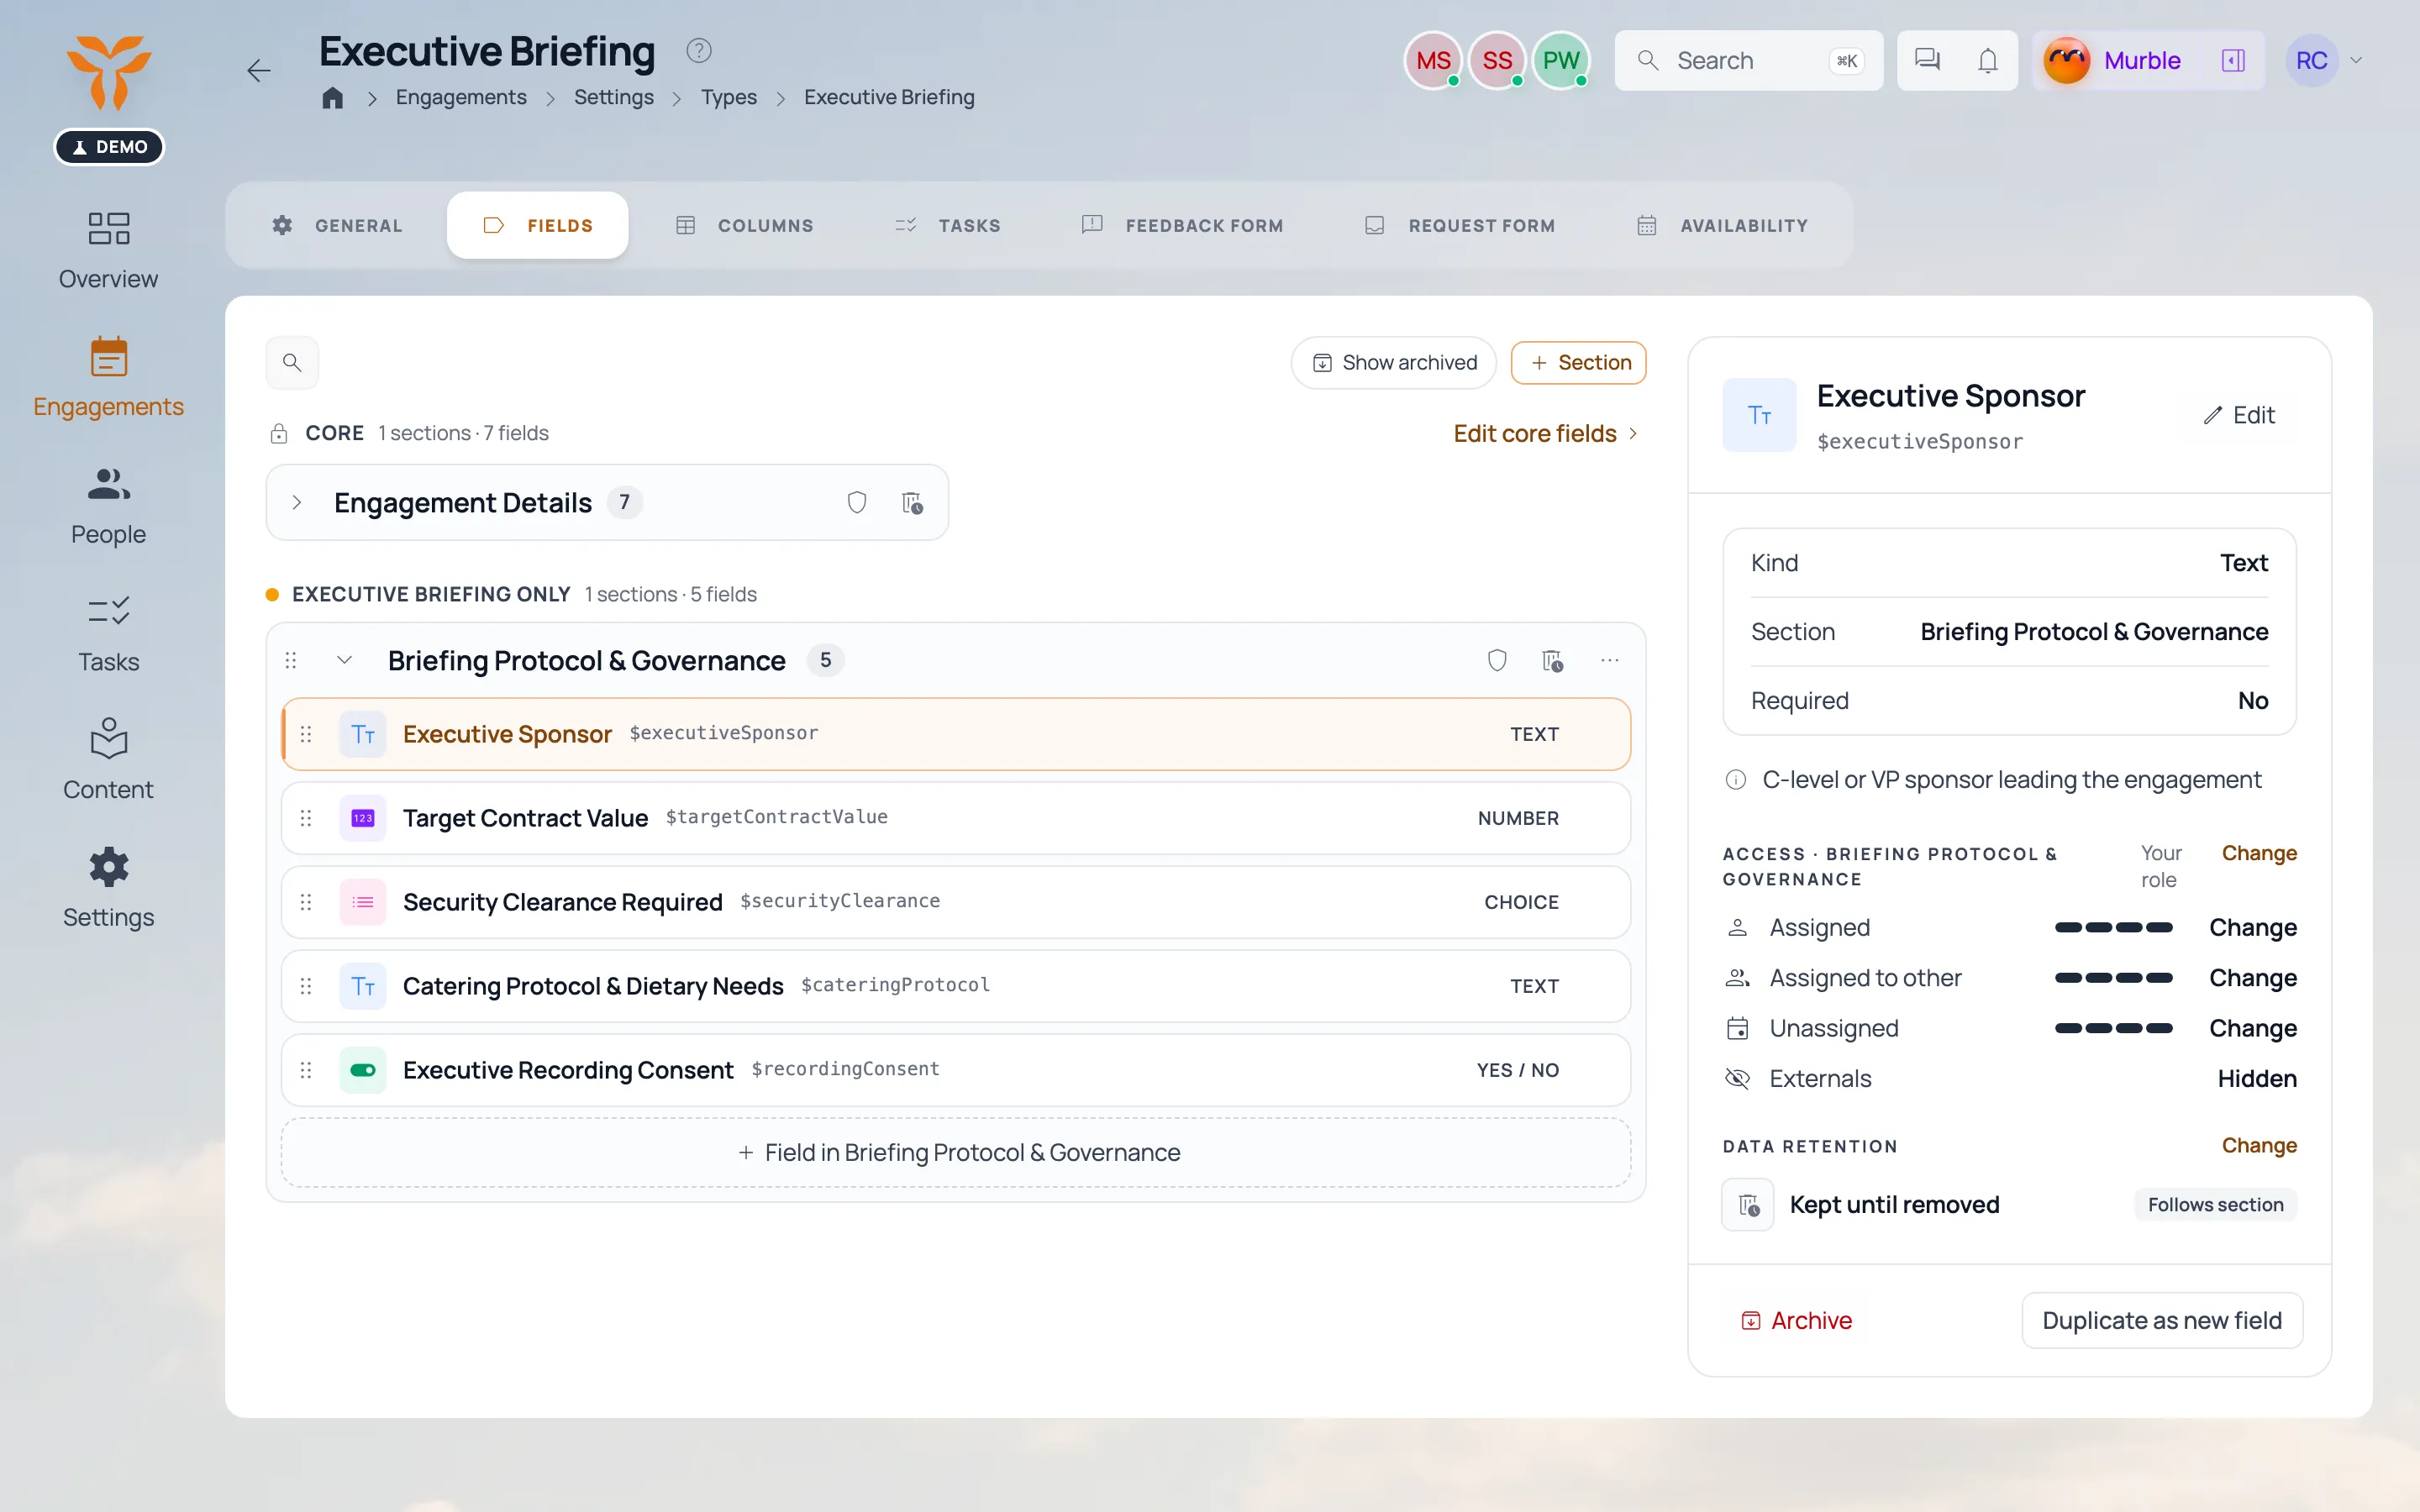Open retention icon on Briefing Protocol section

(1552, 660)
